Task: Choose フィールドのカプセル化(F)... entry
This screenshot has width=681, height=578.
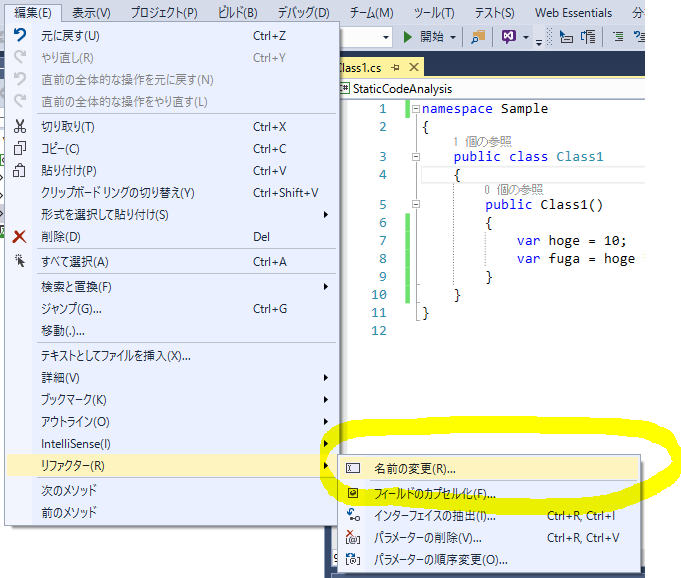Action: tap(489, 493)
